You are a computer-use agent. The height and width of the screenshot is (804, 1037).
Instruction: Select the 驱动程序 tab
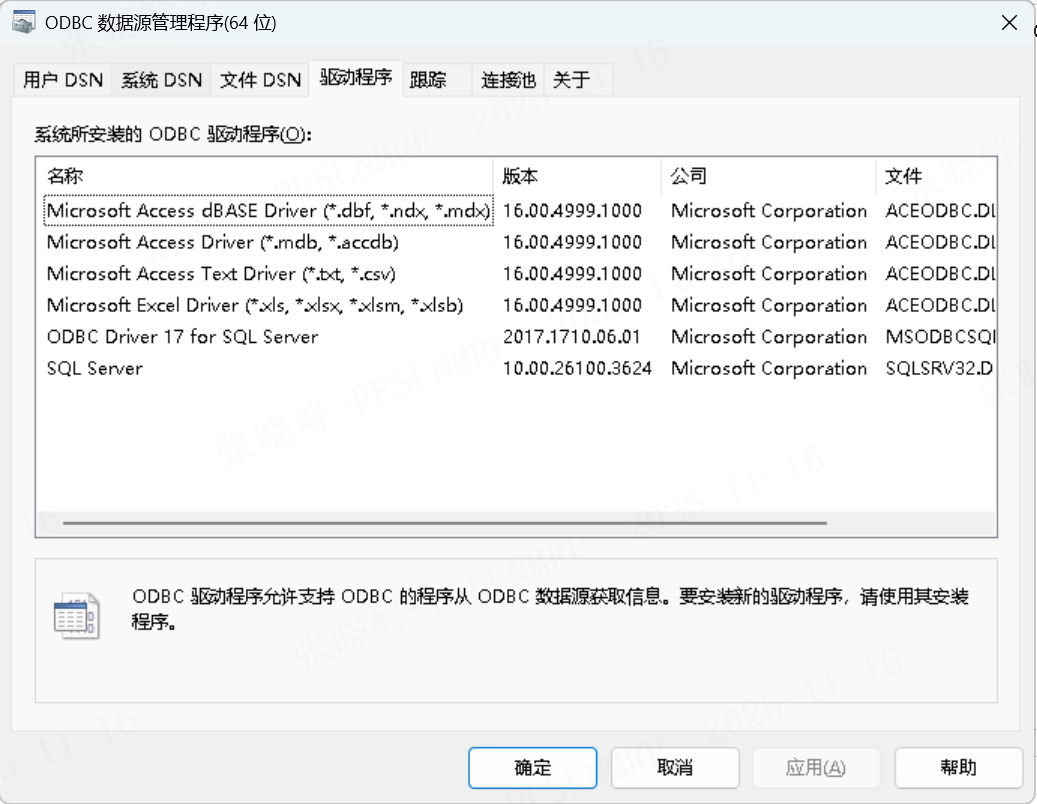point(356,78)
